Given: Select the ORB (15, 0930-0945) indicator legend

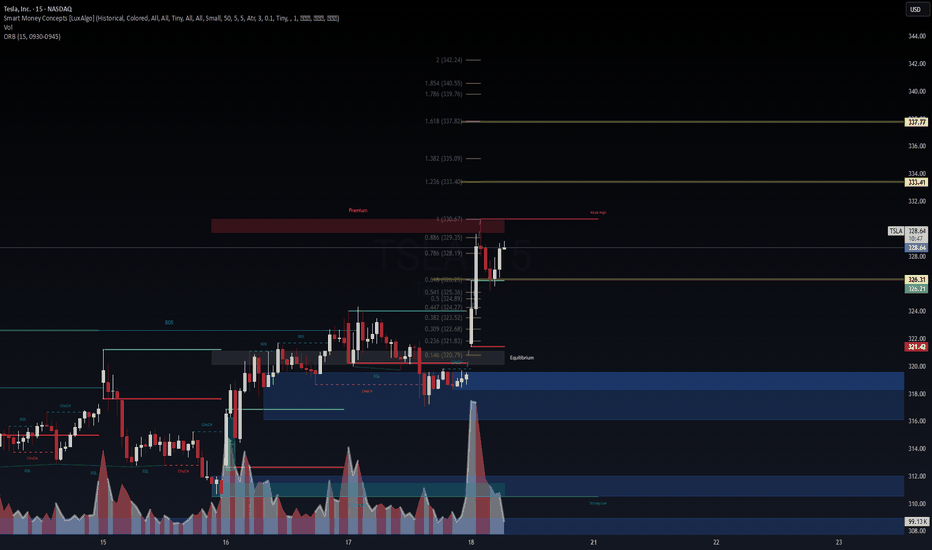Looking at the screenshot, I should [32, 36].
